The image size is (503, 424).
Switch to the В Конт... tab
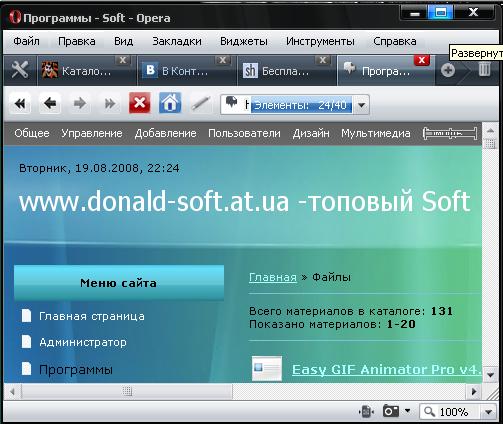[187, 71]
